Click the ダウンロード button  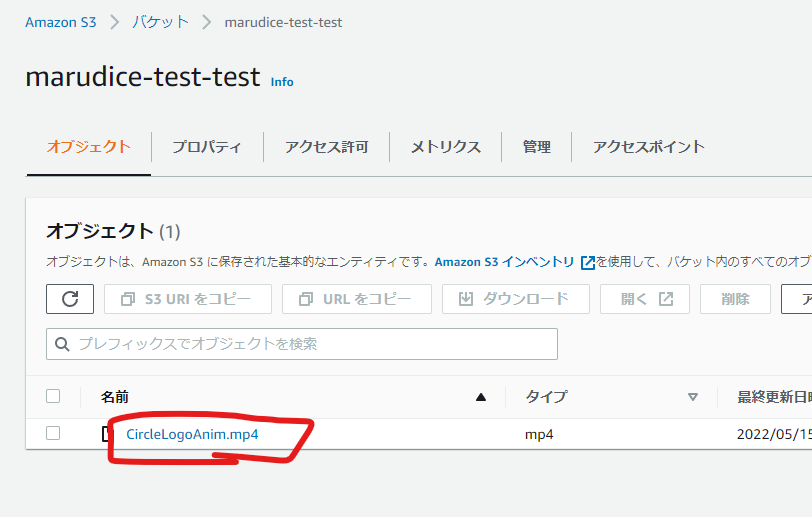coord(516,299)
